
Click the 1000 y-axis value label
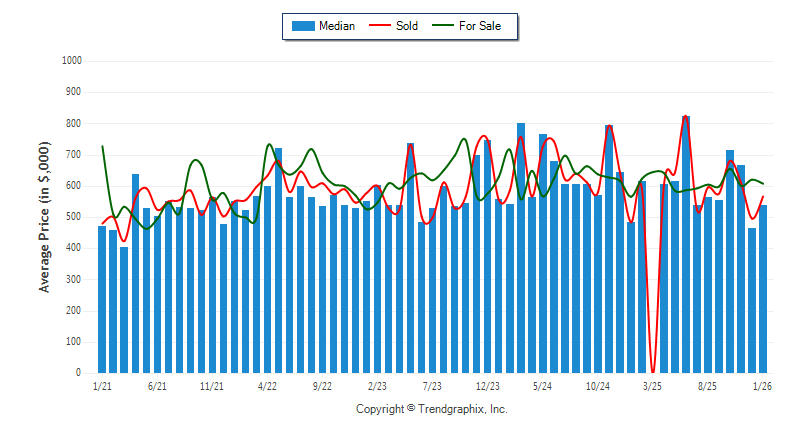click(71, 61)
